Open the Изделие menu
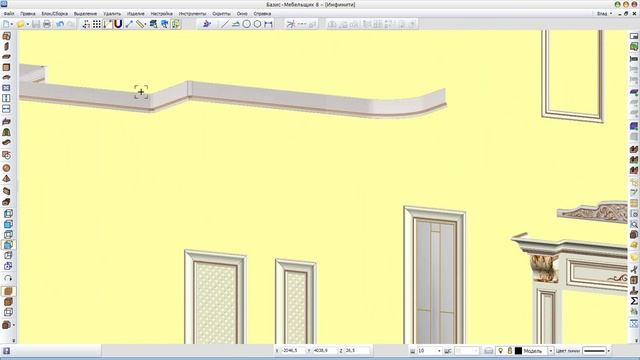The width and height of the screenshot is (640, 360). tap(136, 13)
